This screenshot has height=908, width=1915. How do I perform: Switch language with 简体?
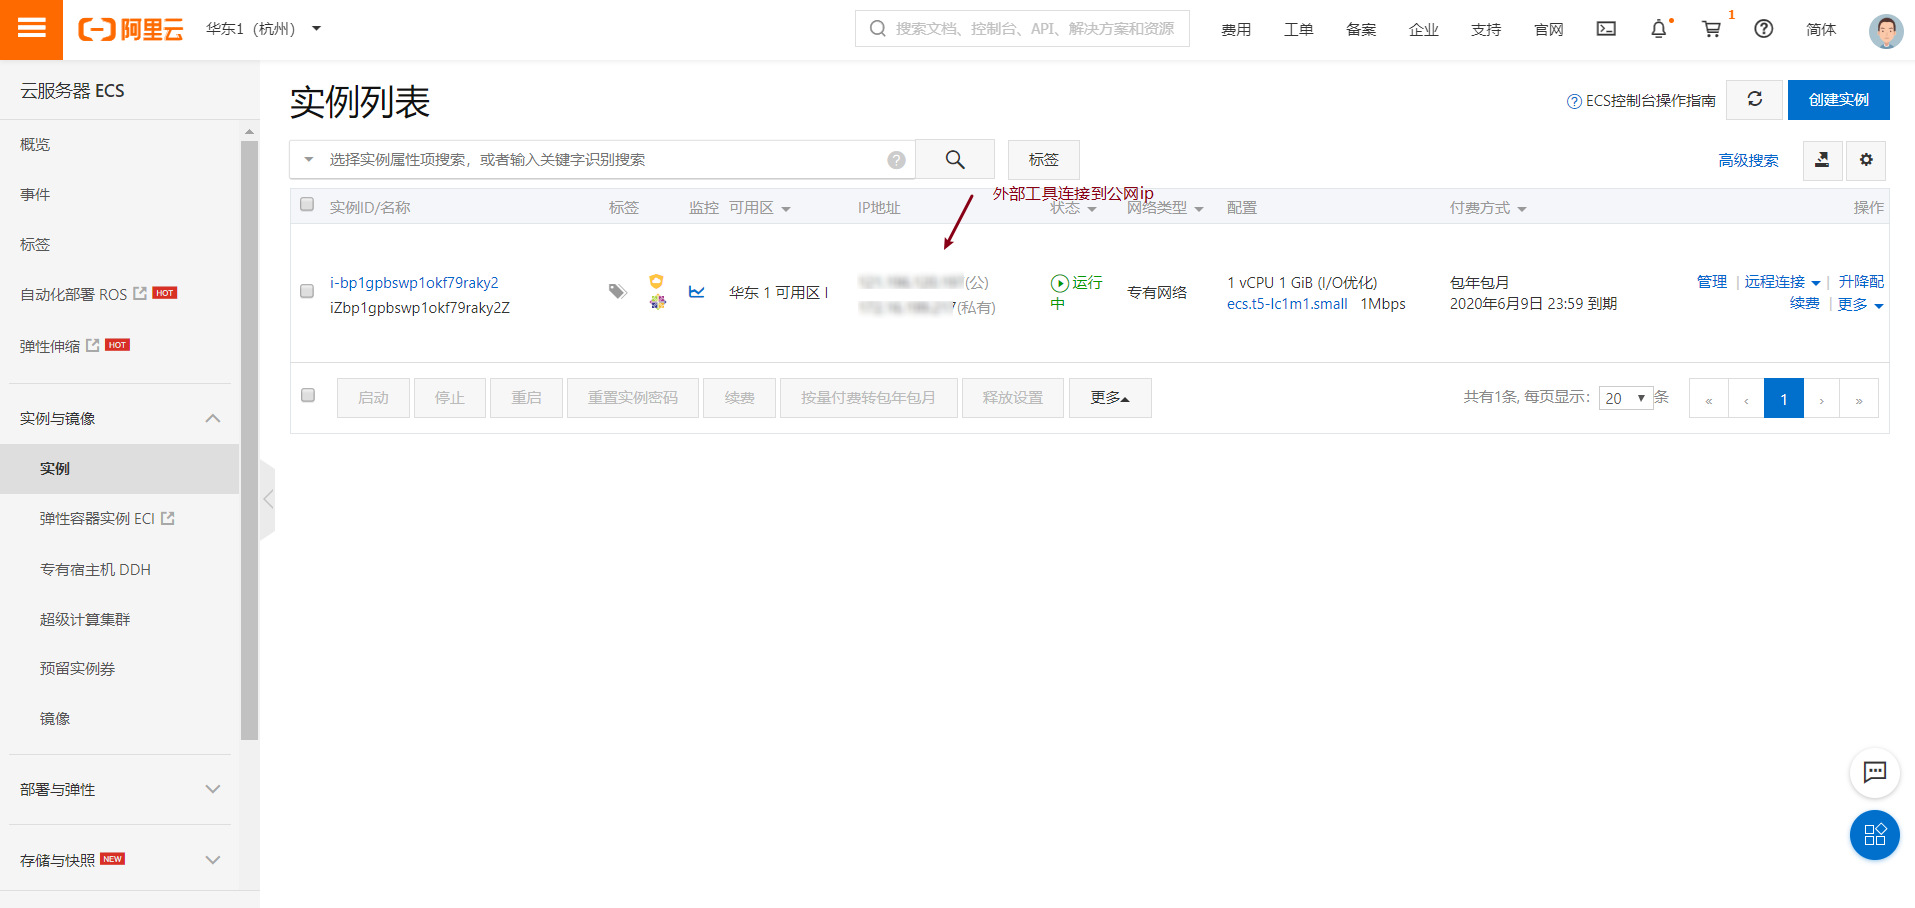(1821, 29)
